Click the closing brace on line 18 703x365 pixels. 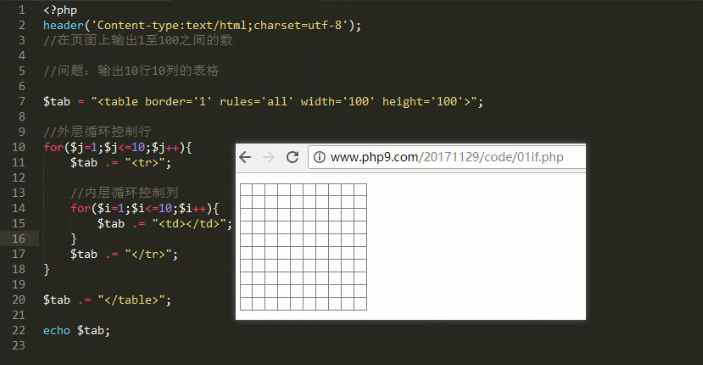(x=47, y=269)
